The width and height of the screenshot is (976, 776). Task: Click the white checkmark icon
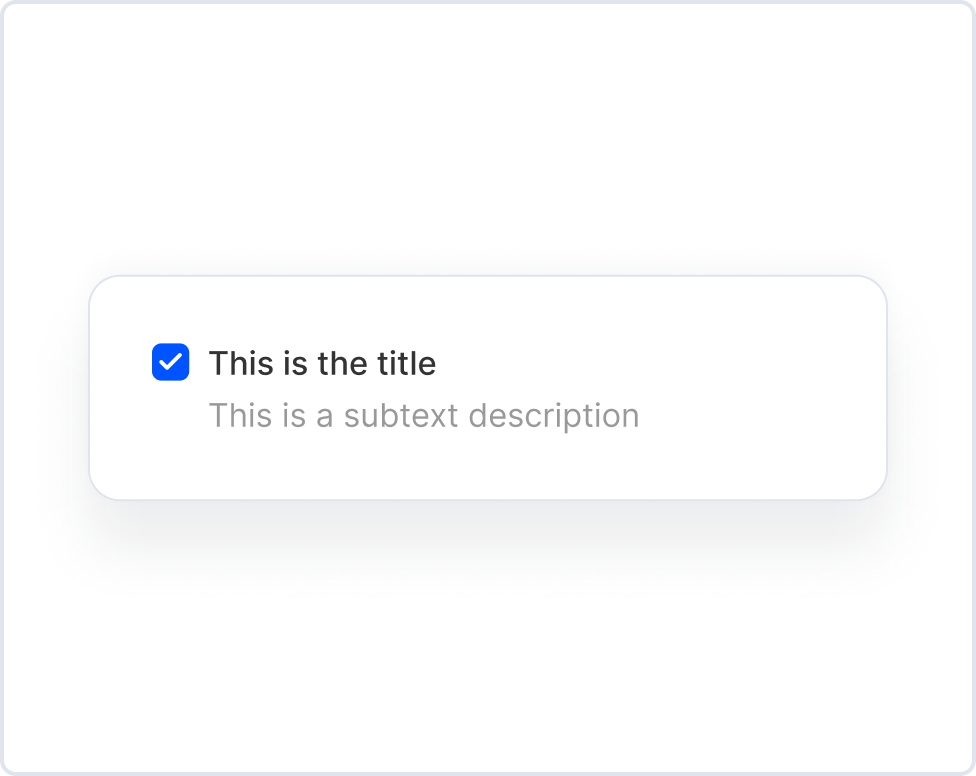(x=170, y=362)
